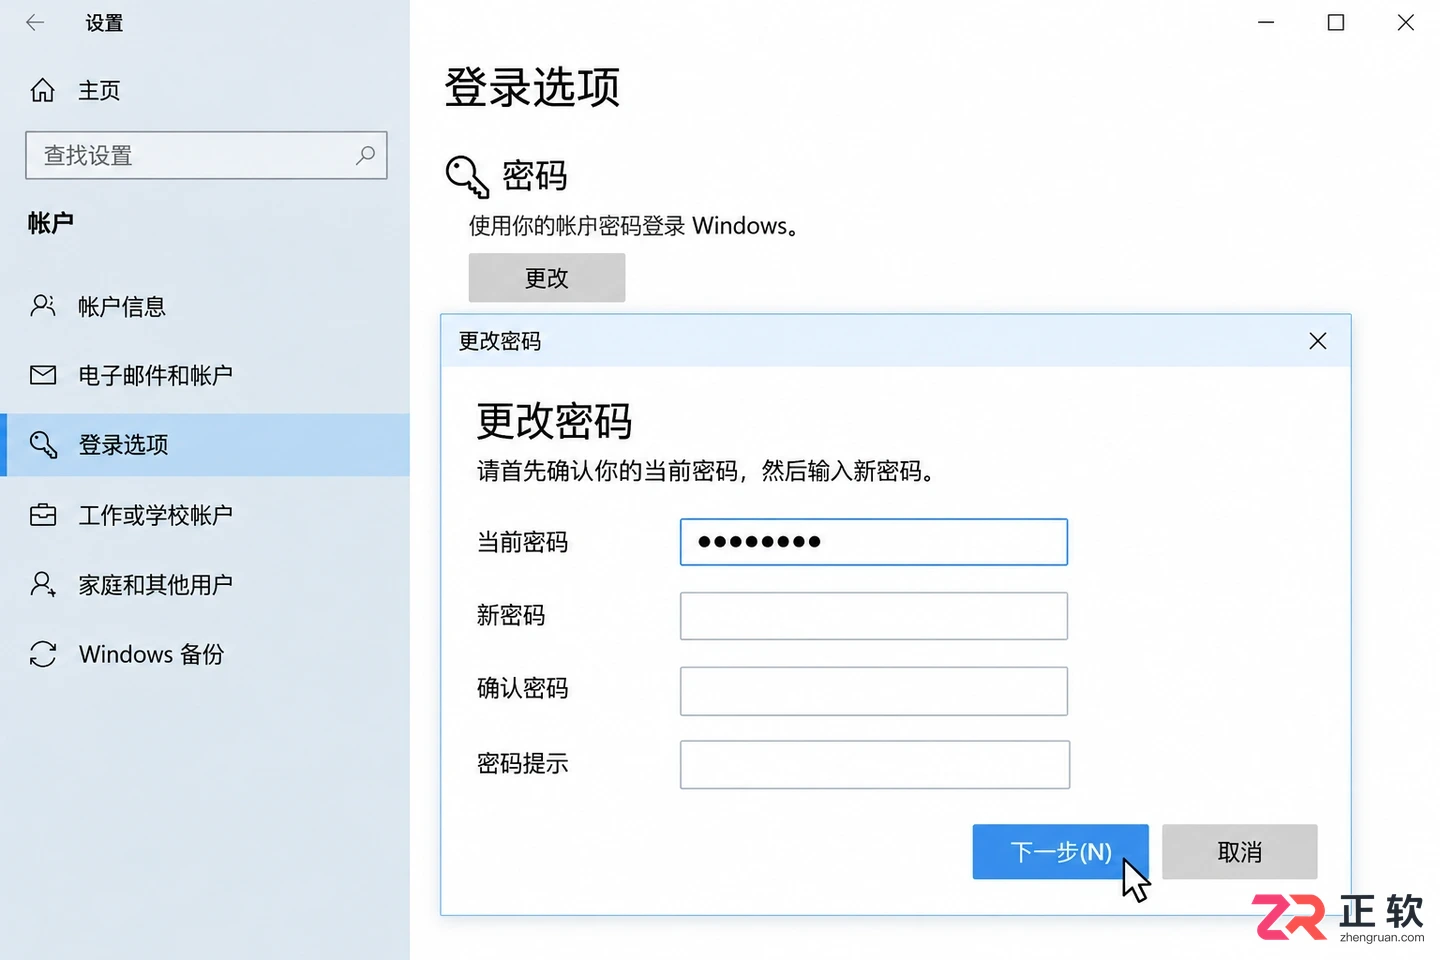The image size is (1440, 960).
Task: Click the 新密码 label
Action: point(511,615)
